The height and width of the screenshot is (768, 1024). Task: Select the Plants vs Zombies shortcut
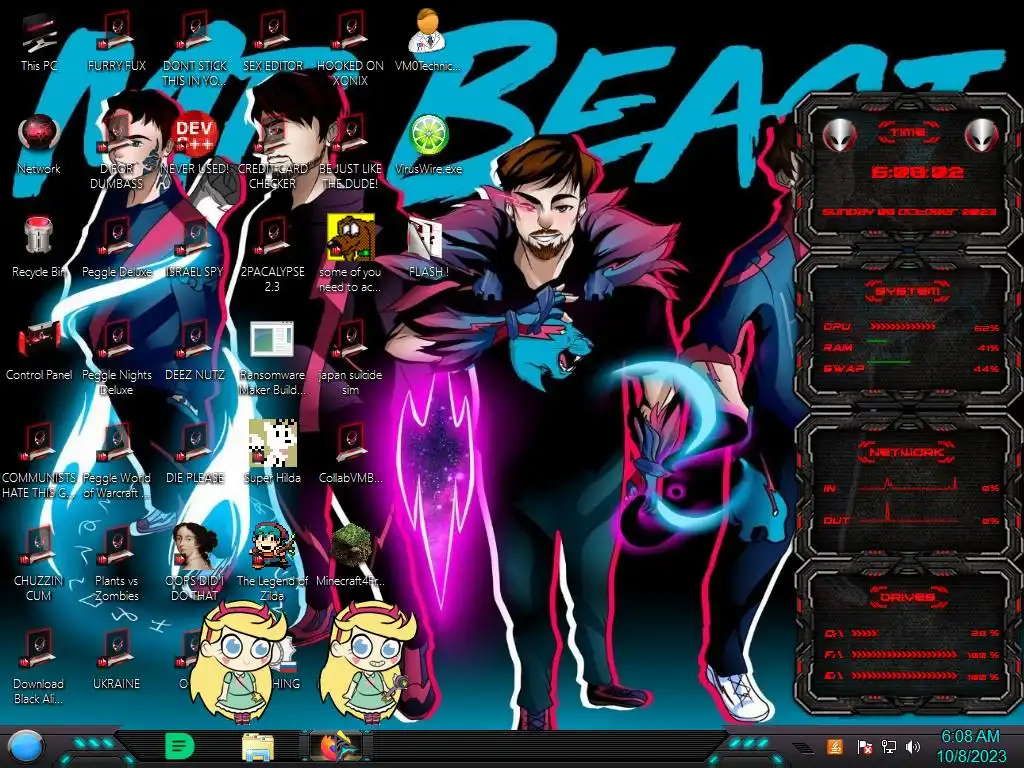(116, 564)
